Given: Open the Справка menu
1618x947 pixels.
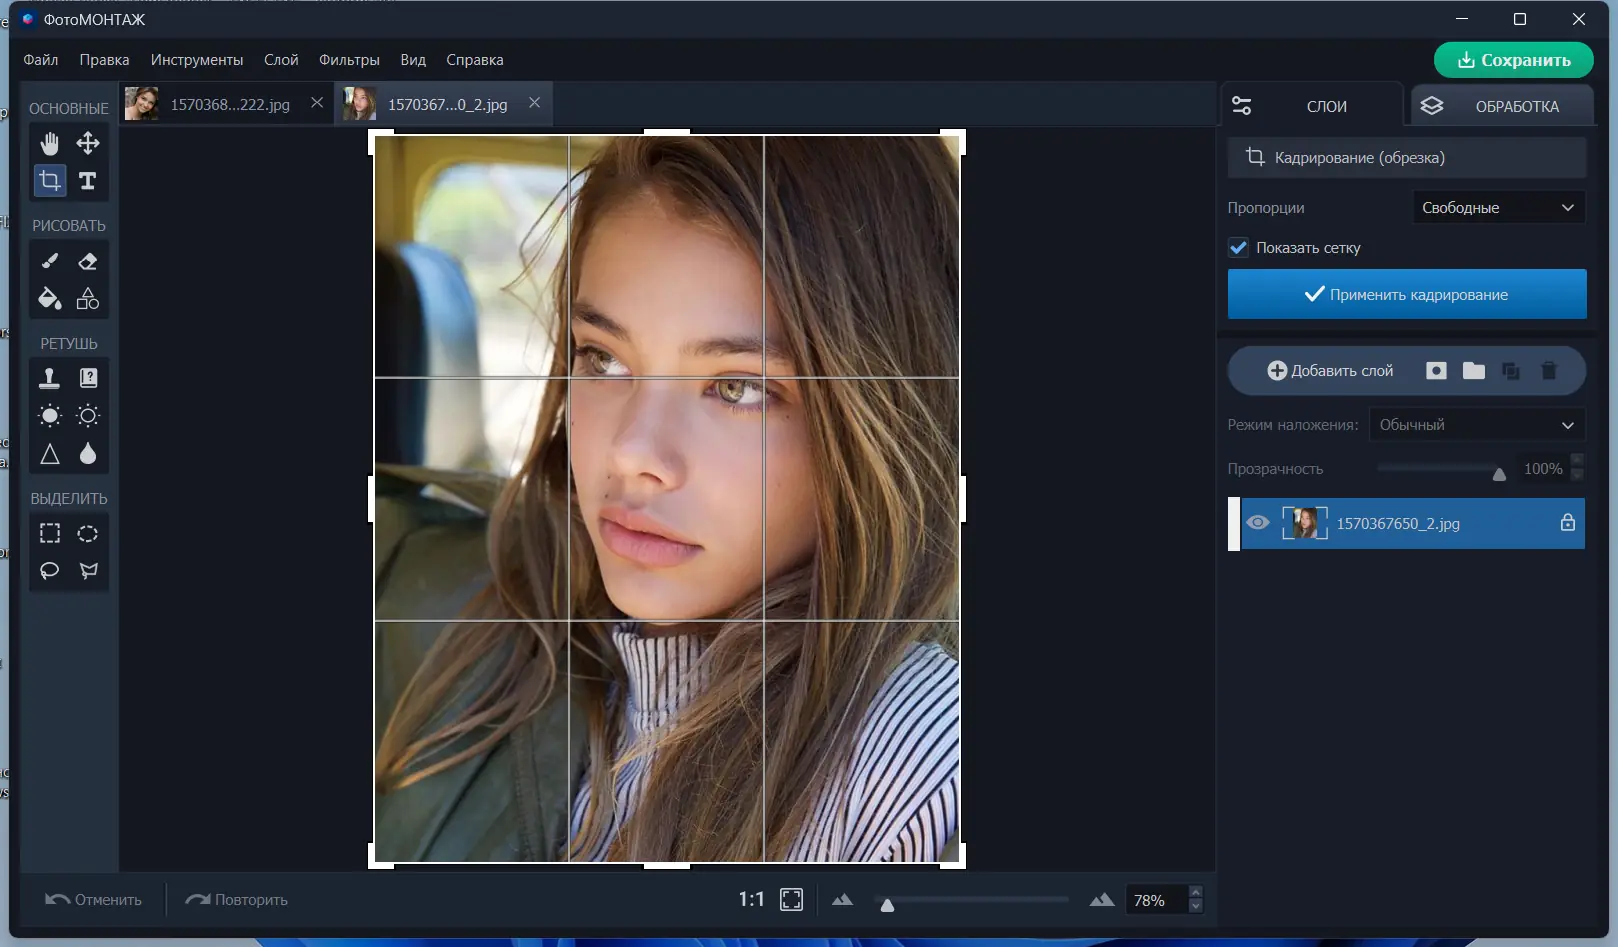Looking at the screenshot, I should [475, 60].
